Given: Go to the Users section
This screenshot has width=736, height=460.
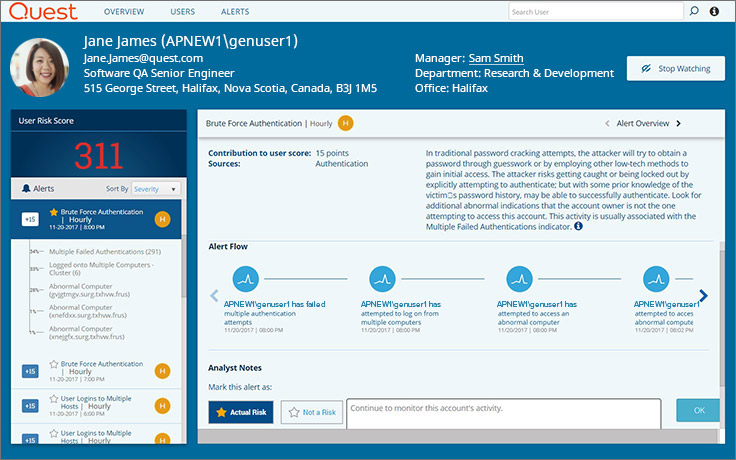Looking at the screenshot, I should click(183, 12).
